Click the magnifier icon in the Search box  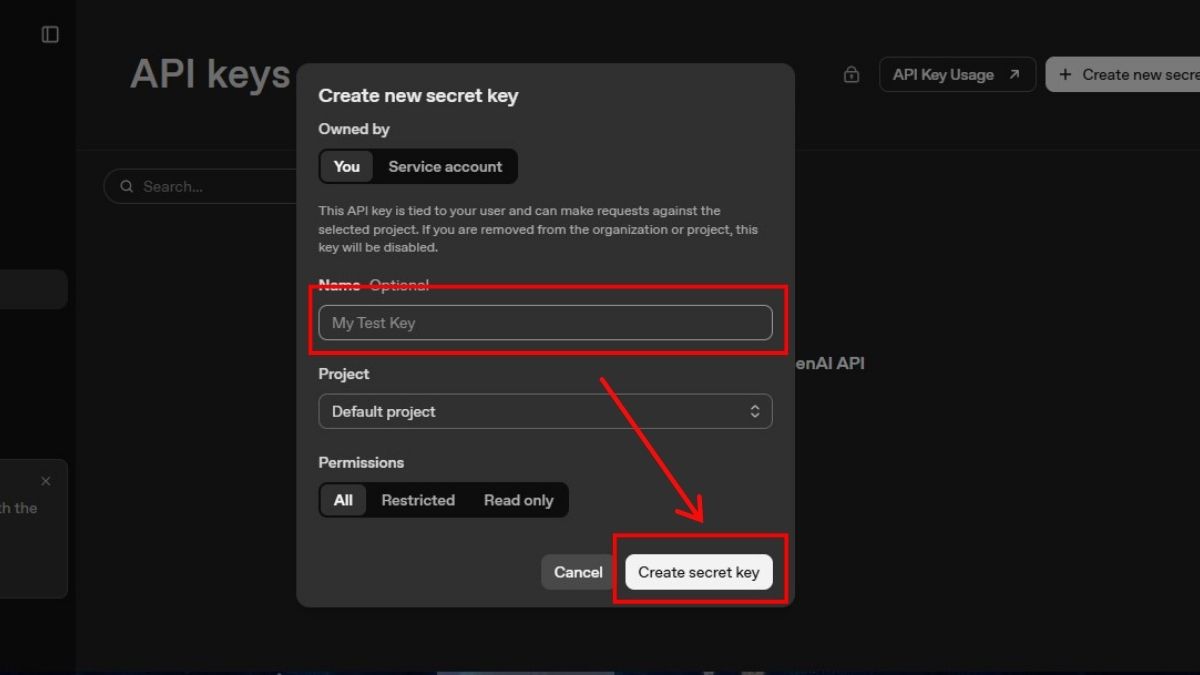127,187
